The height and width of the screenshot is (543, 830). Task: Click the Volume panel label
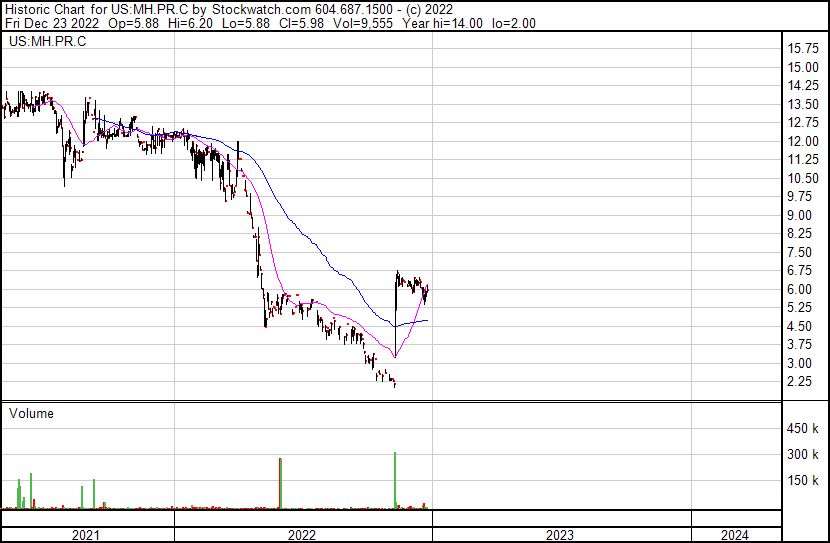(31, 413)
